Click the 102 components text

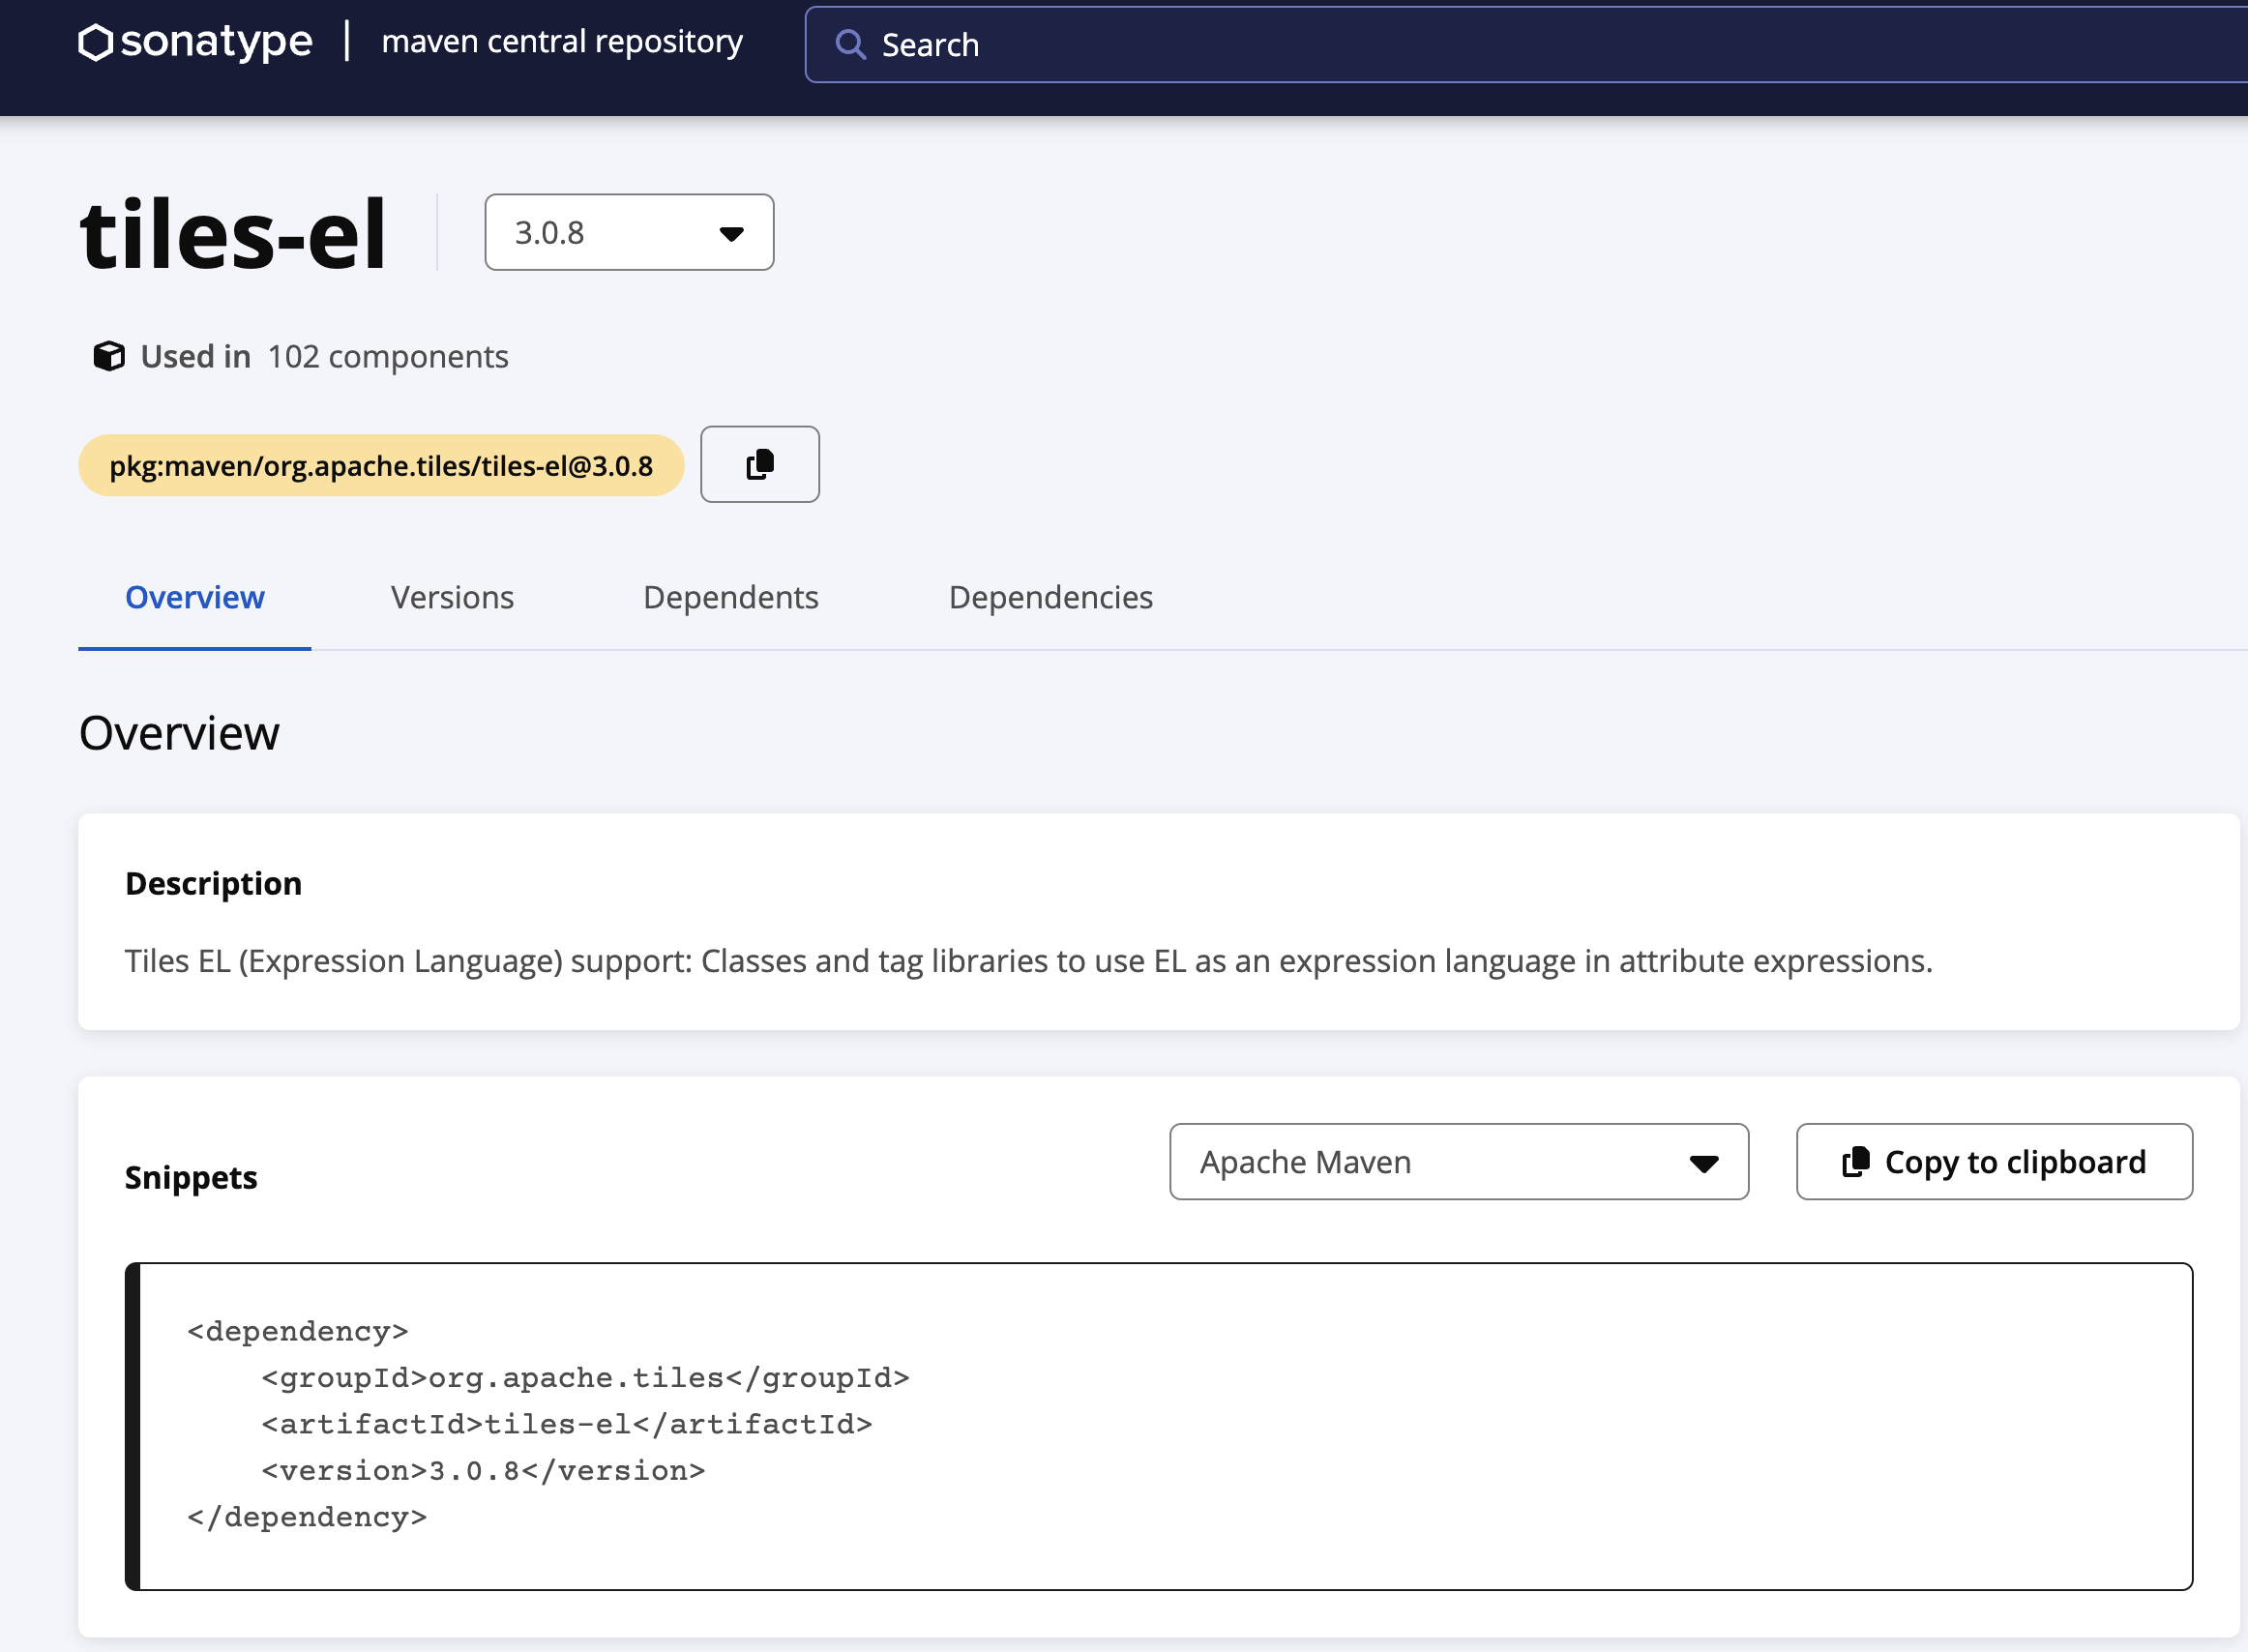[388, 357]
